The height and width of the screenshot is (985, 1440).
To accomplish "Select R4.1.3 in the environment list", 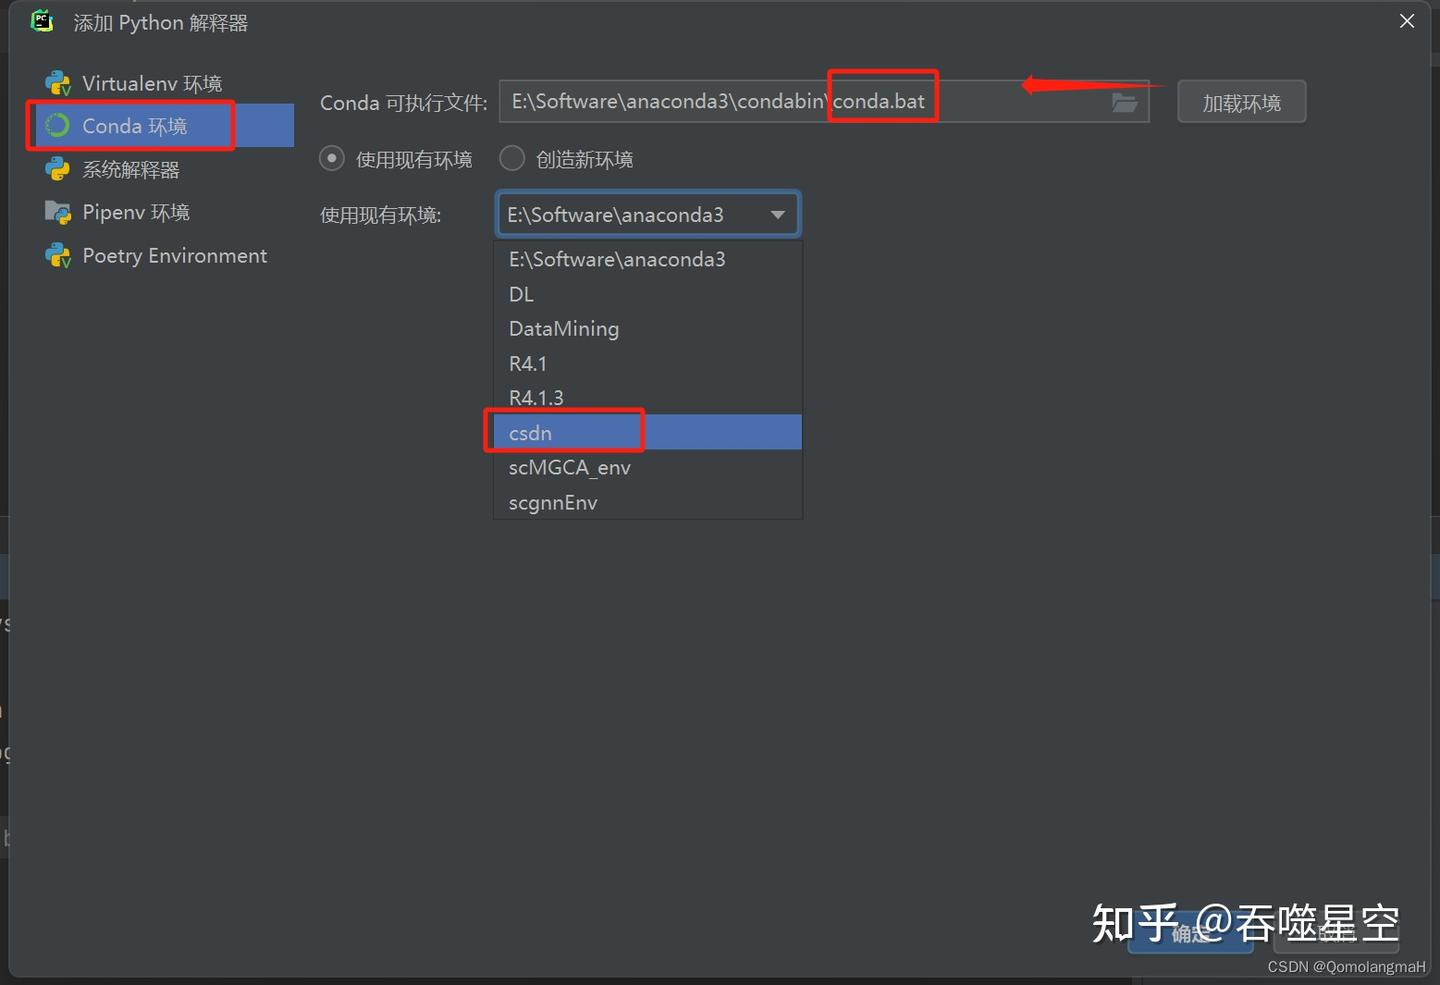I will tap(536, 397).
